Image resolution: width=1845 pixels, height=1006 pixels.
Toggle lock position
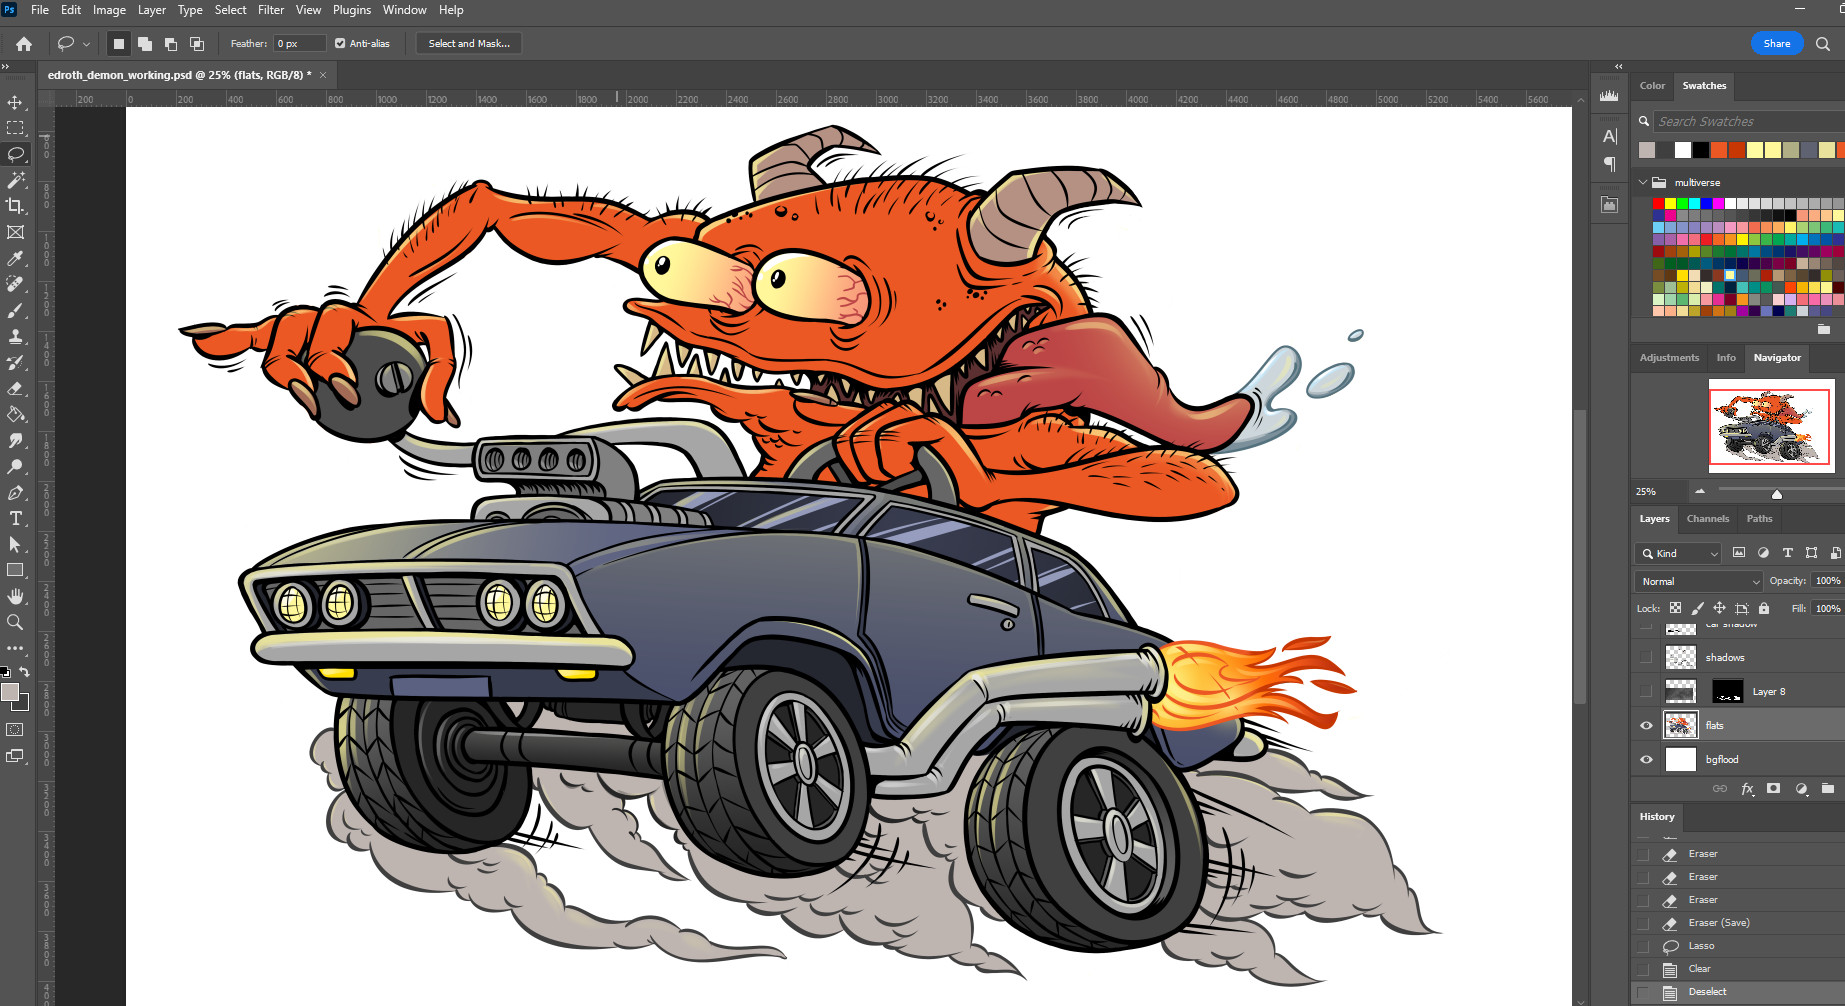pyautogui.click(x=1720, y=608)
